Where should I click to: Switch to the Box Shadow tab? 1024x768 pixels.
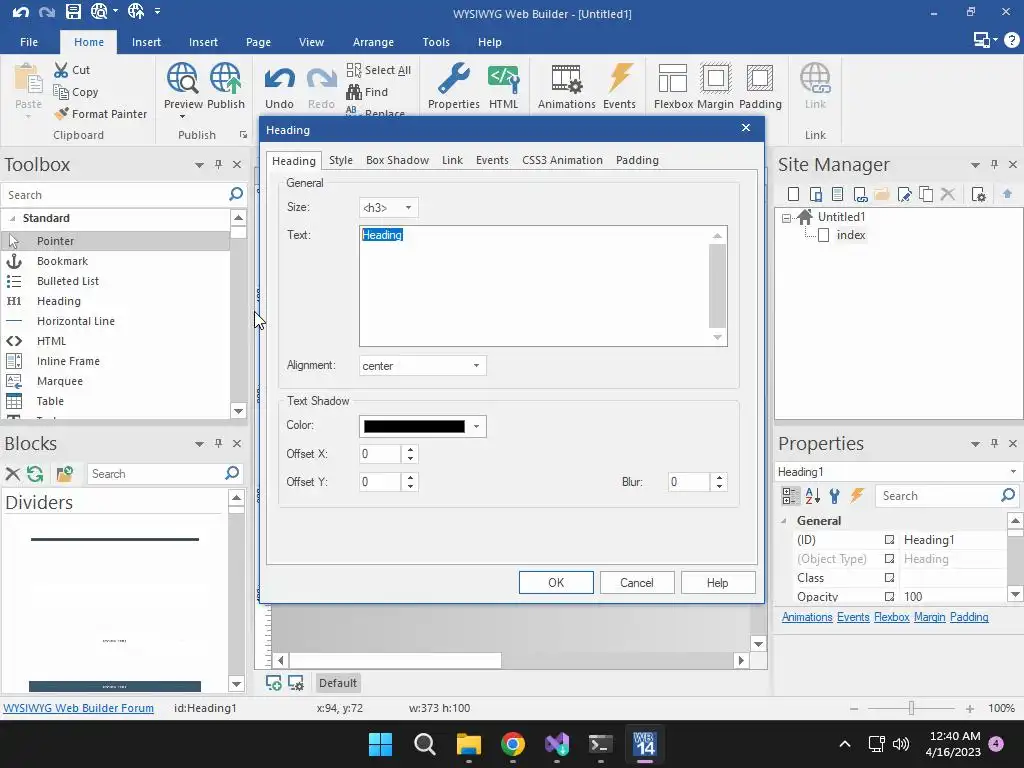pyautogui.click(x=397, y=160)
